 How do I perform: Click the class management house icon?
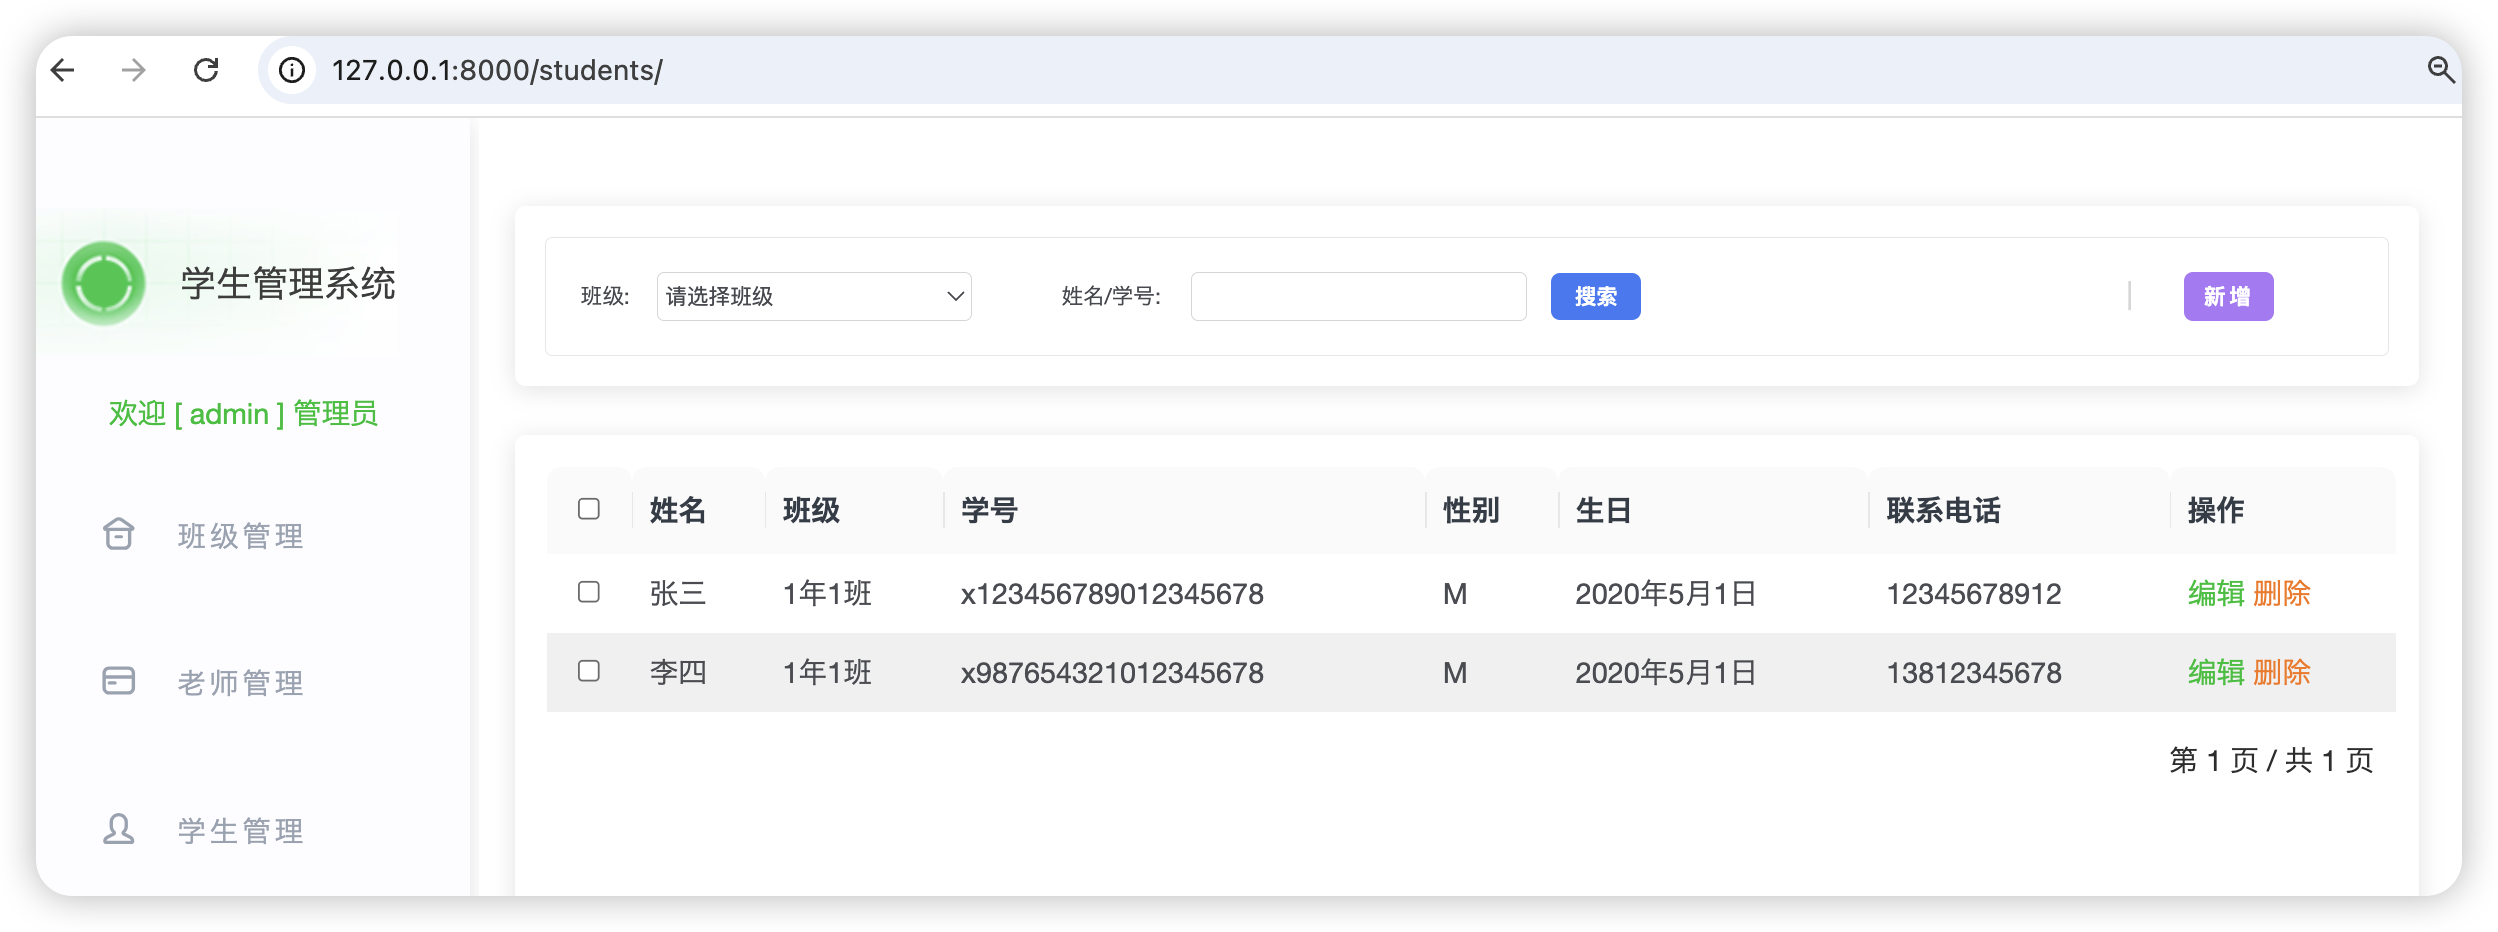[119, 534]
